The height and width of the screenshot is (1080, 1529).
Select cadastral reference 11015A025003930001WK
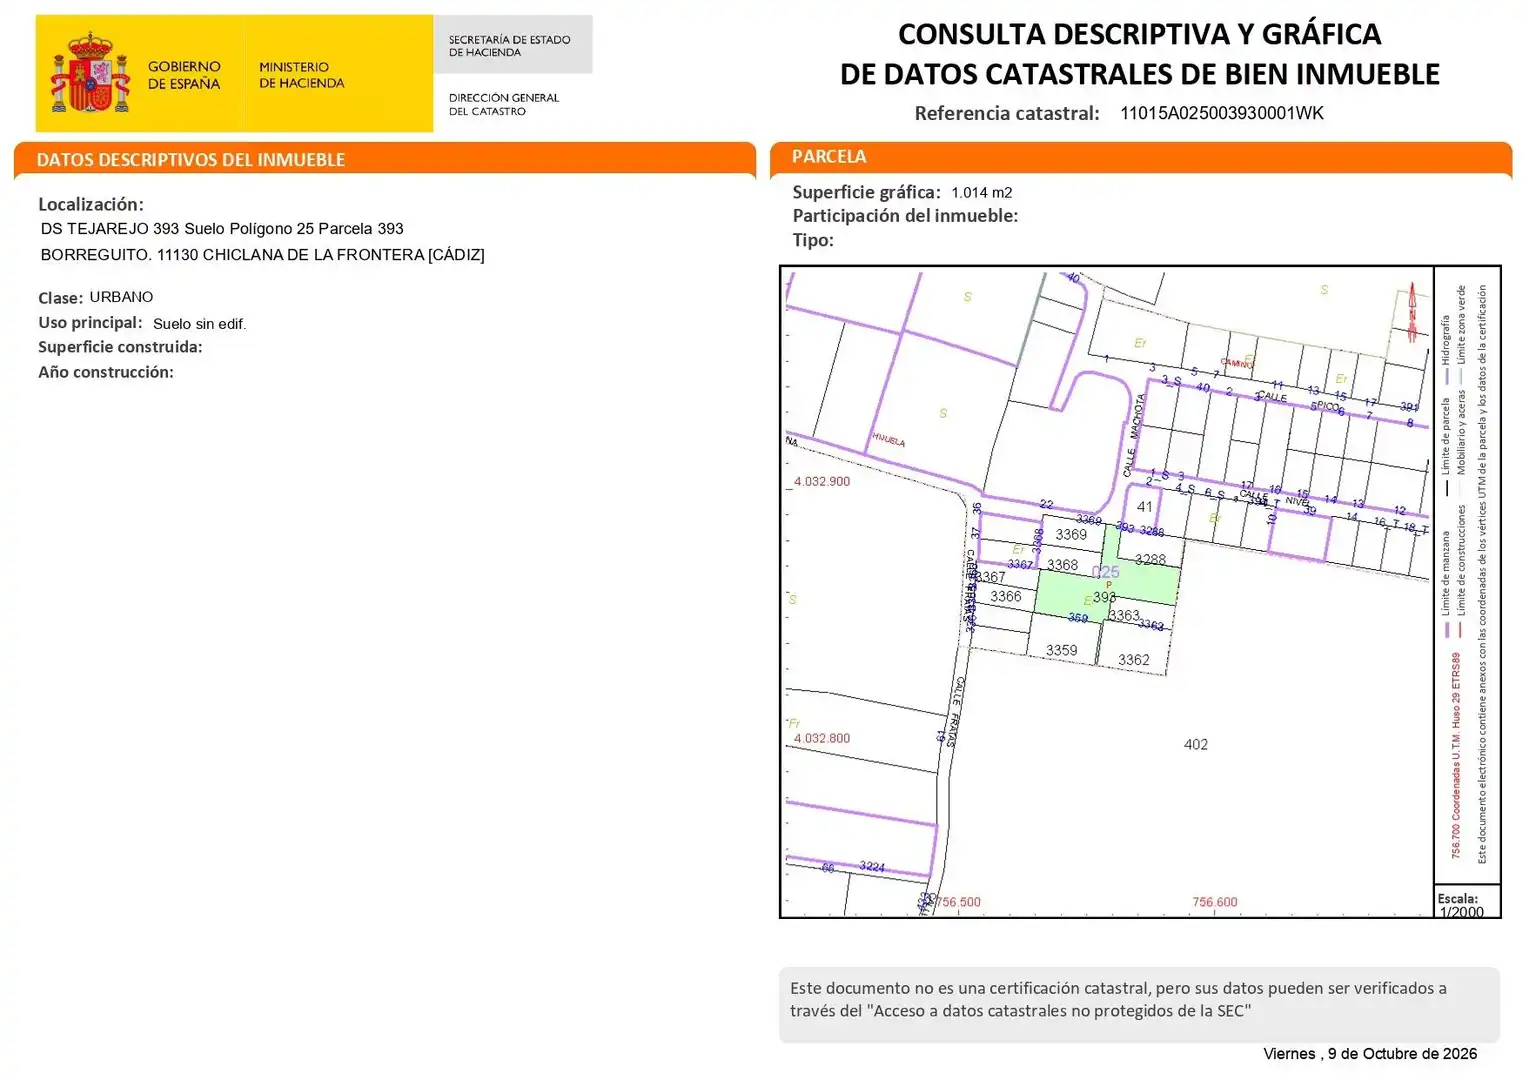pyautogui.click(x=1221, y=113)
